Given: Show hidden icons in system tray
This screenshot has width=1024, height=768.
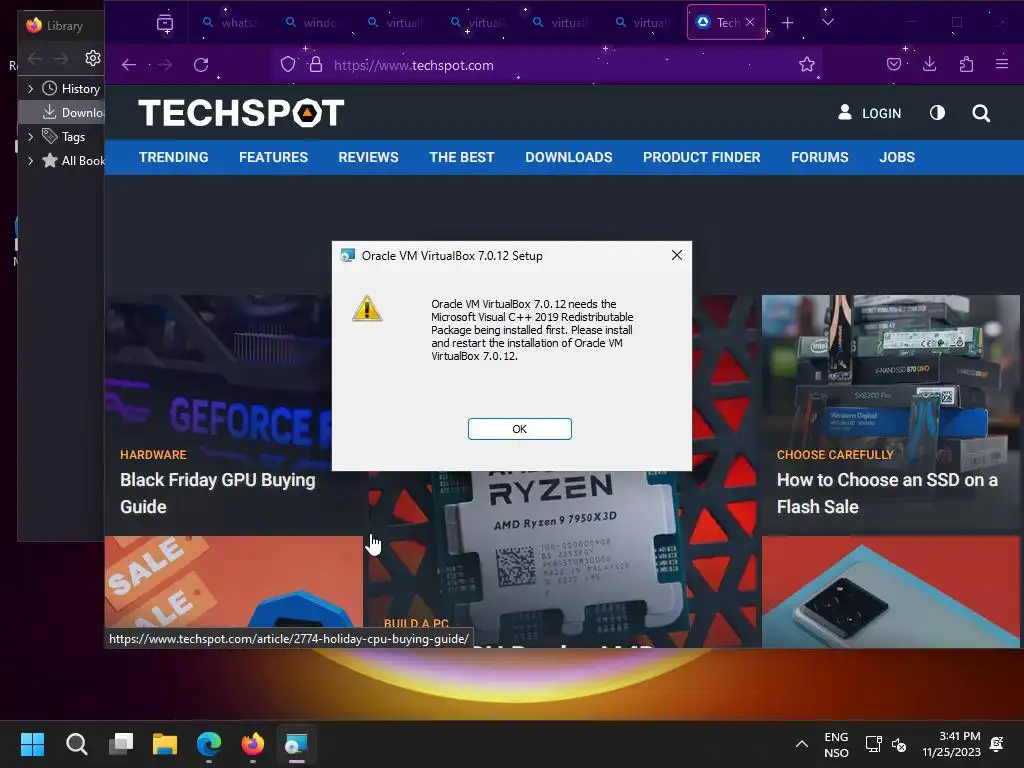Looking at the screenshot, I should click(802, 744).
